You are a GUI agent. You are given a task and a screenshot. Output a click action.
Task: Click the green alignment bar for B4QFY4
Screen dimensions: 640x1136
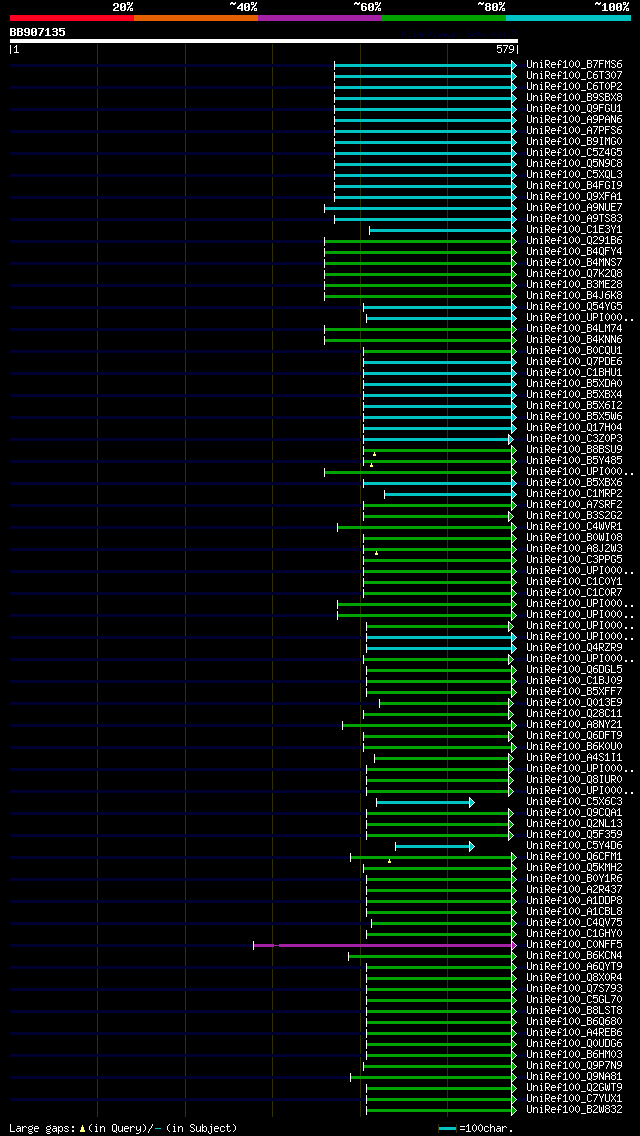tap(420, 252)
